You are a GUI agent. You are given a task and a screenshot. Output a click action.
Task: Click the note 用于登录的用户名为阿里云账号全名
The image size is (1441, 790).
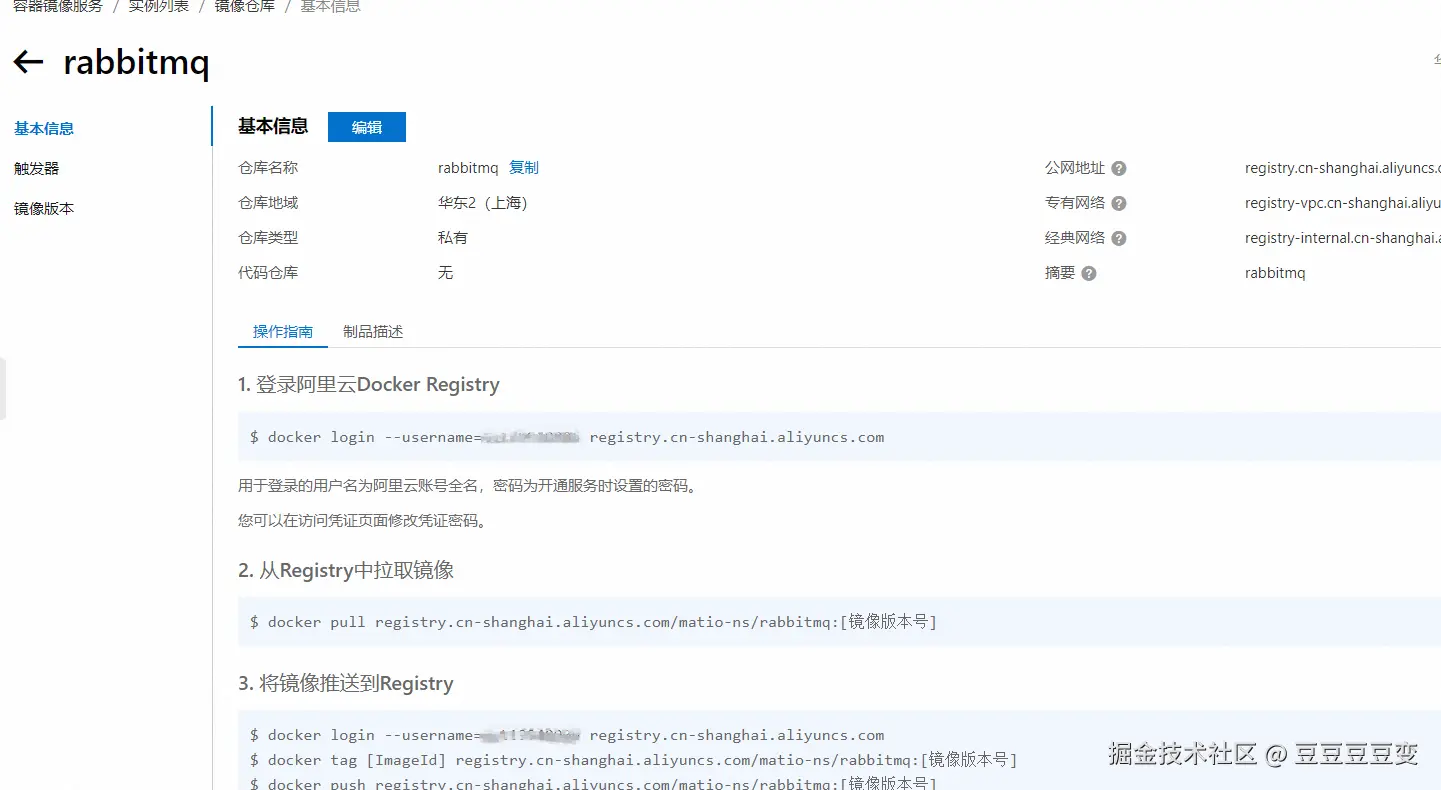click(x=467, y=486)
